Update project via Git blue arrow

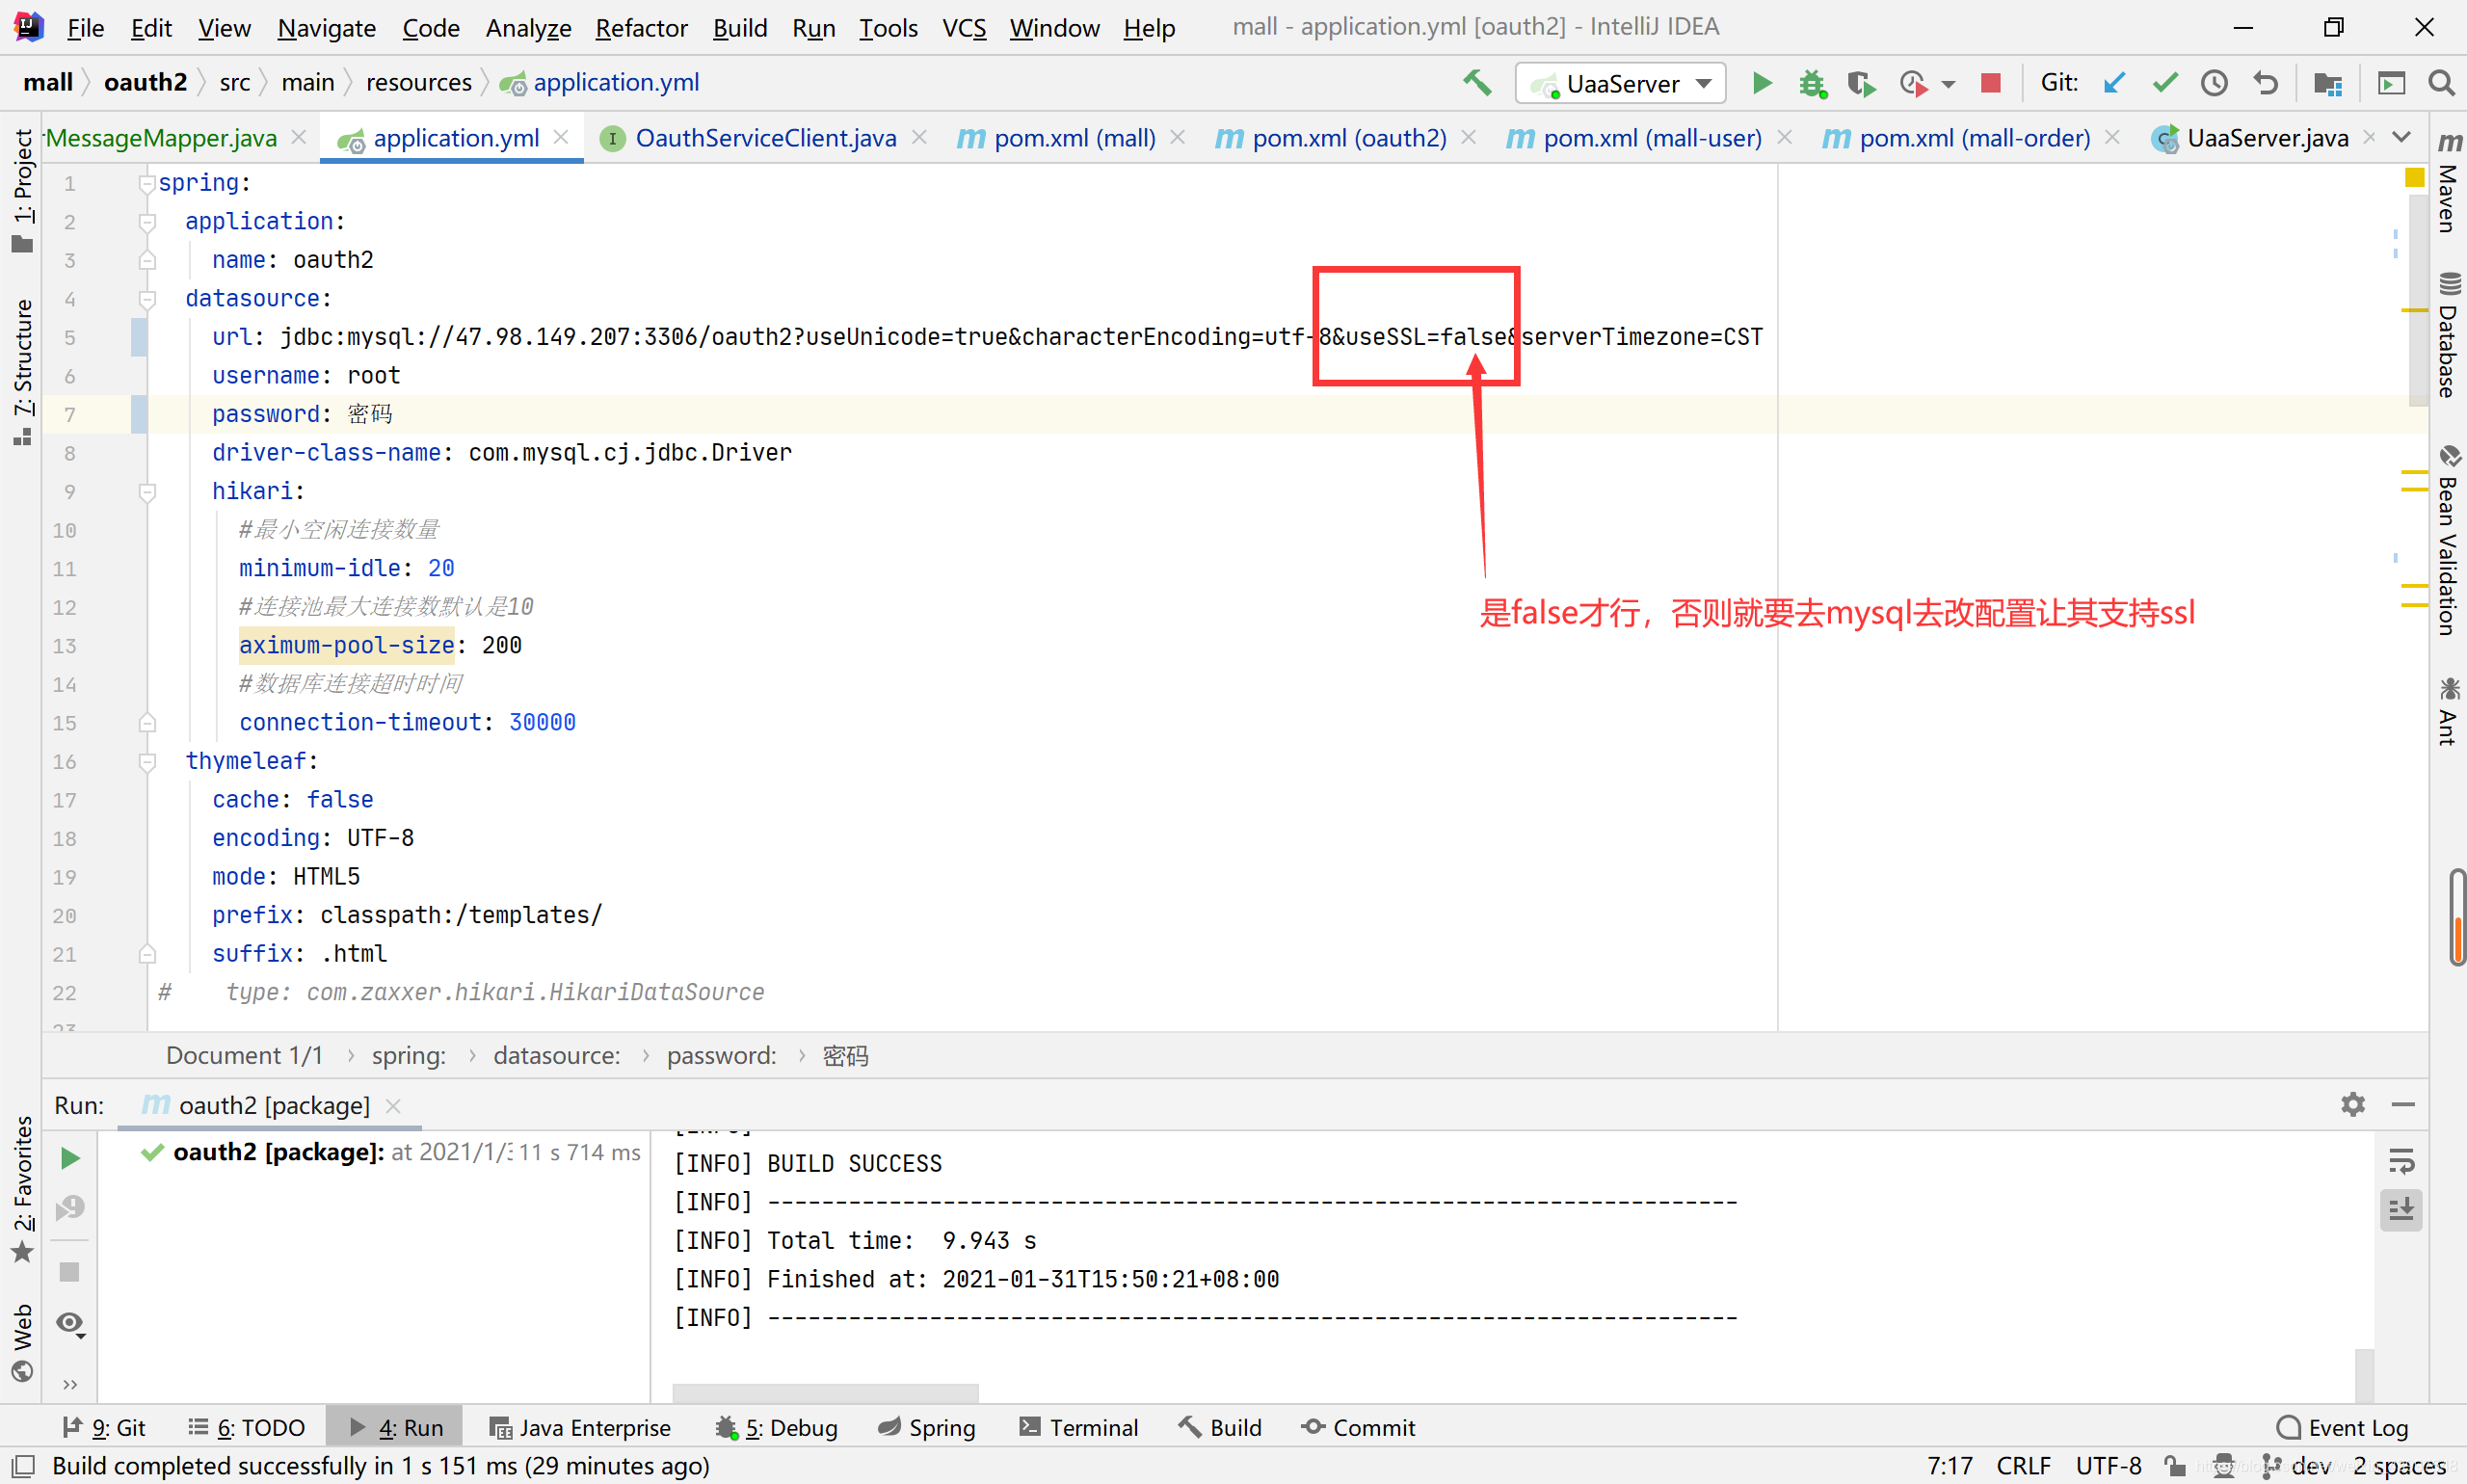[x=2113, y=83]
